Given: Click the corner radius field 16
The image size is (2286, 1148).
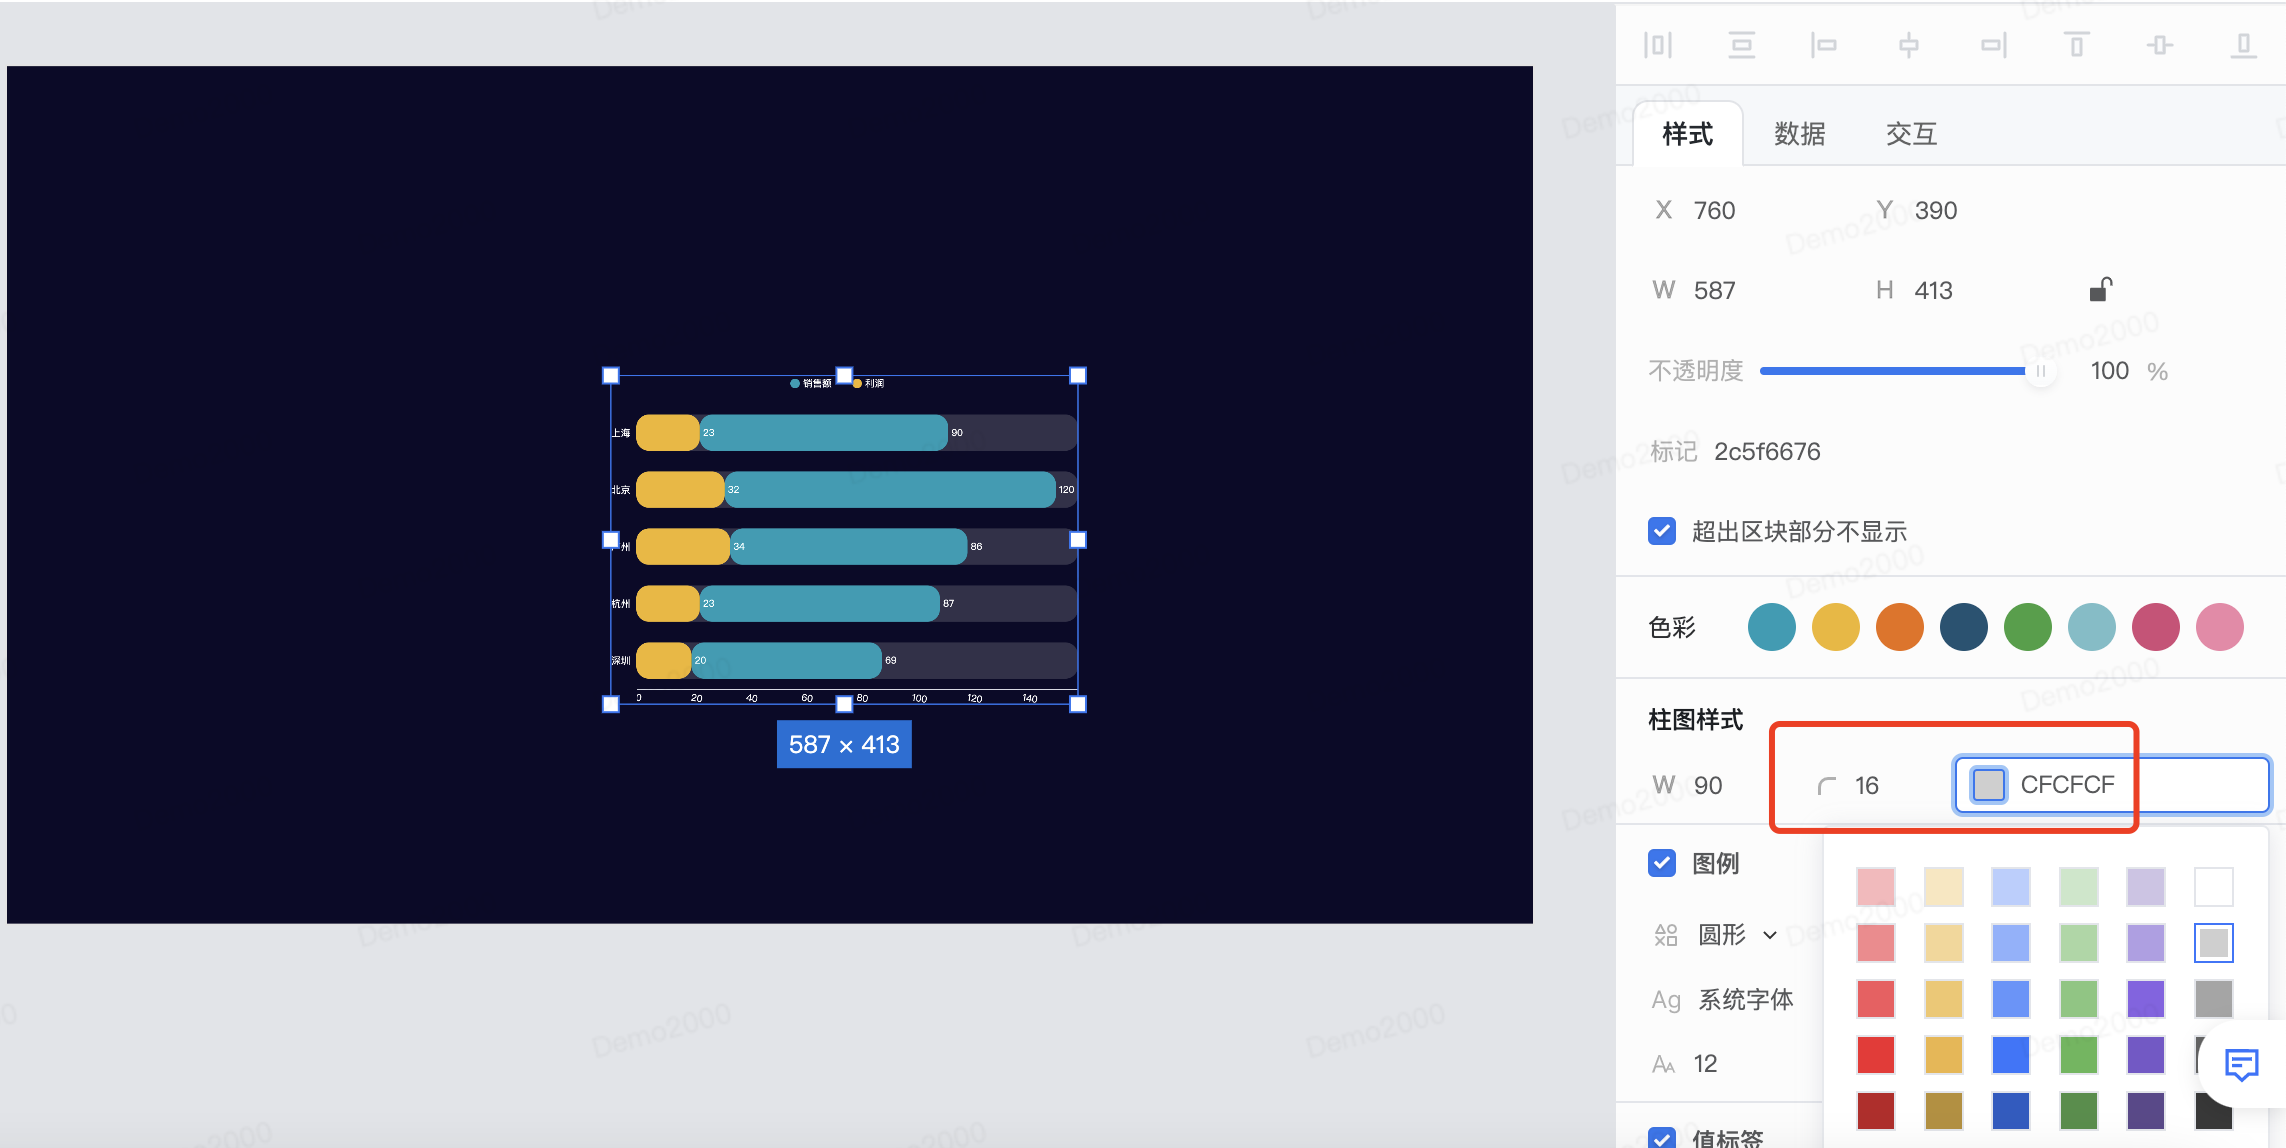Looking at the screenshot, I should pos(1866,786).
